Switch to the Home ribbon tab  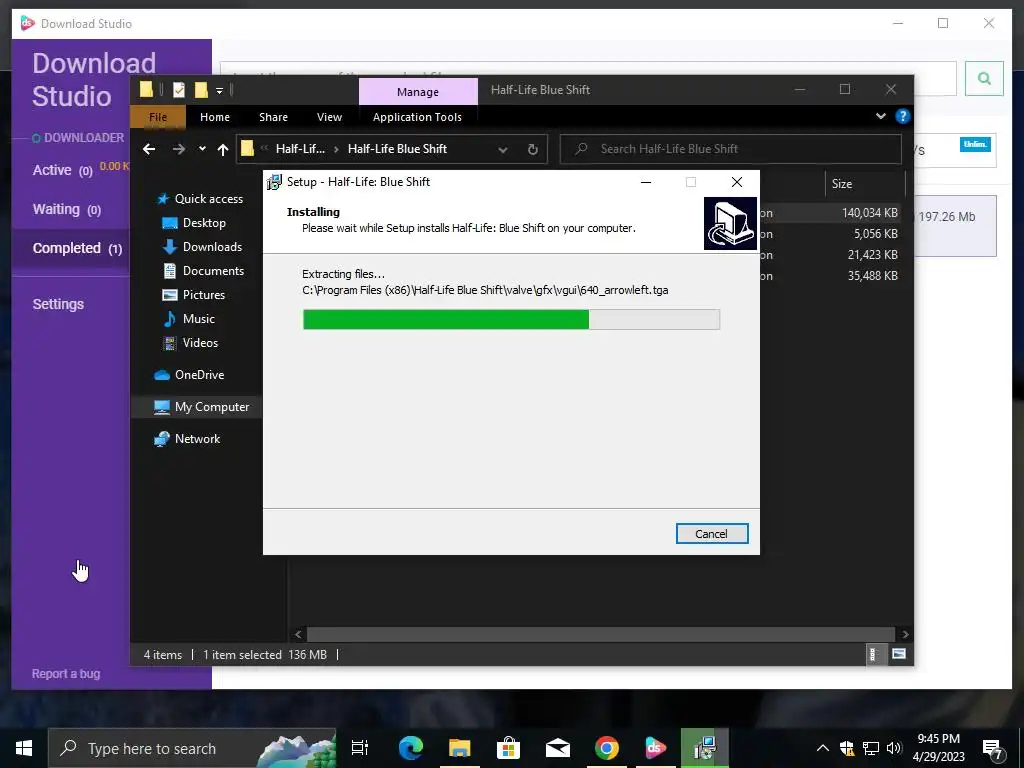click(x=215, y=117)
